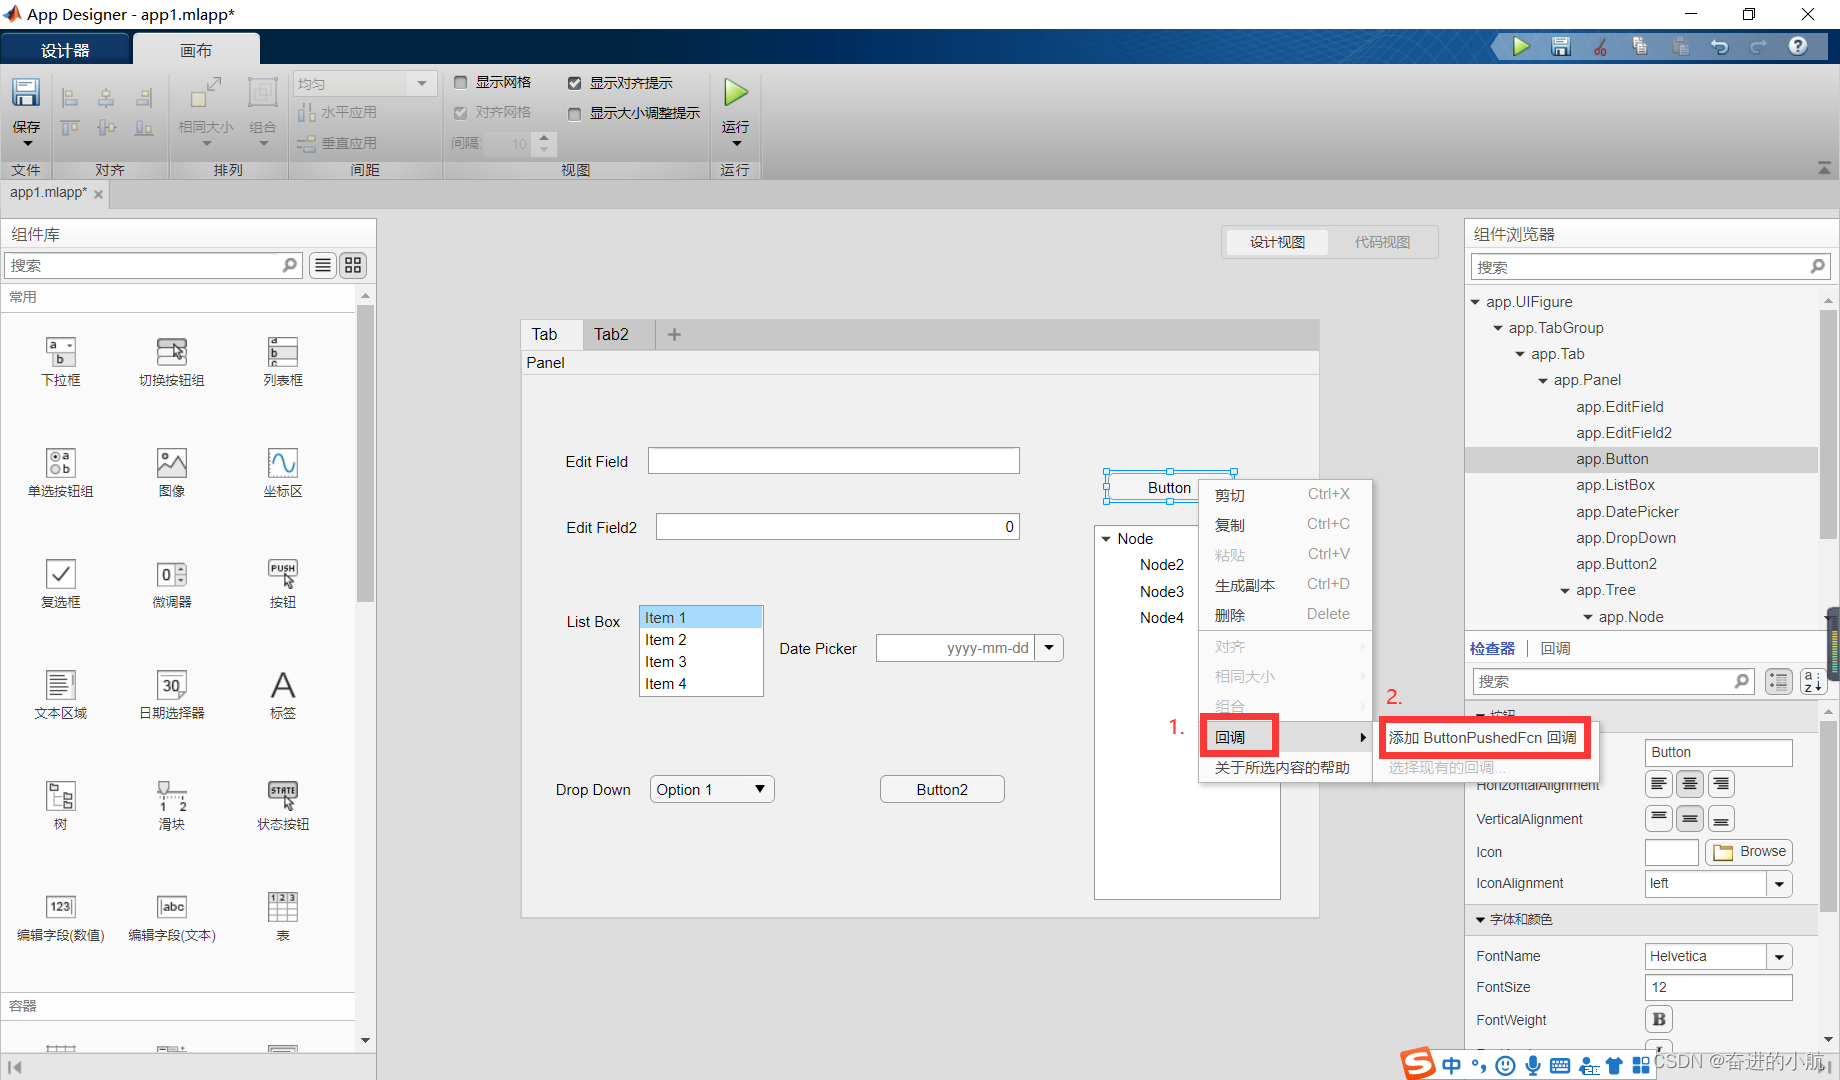Pick the Image (图像) component icon
1840x1080 pixels.
point(172,463)
